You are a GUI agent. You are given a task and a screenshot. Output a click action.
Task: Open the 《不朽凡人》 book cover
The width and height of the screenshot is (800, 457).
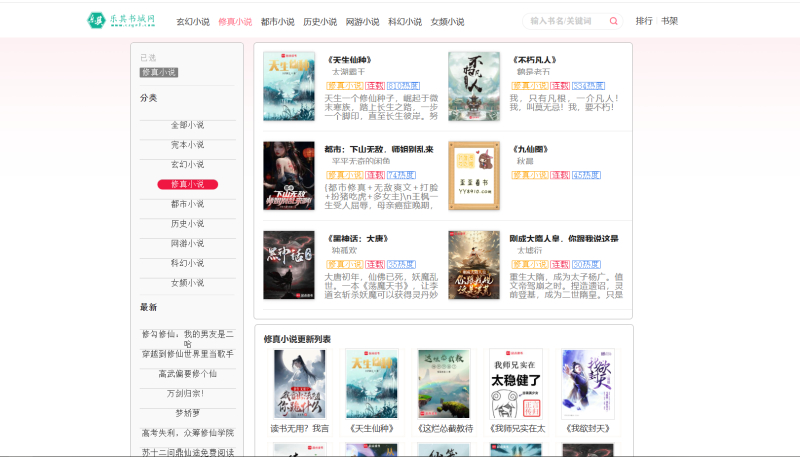474,86
